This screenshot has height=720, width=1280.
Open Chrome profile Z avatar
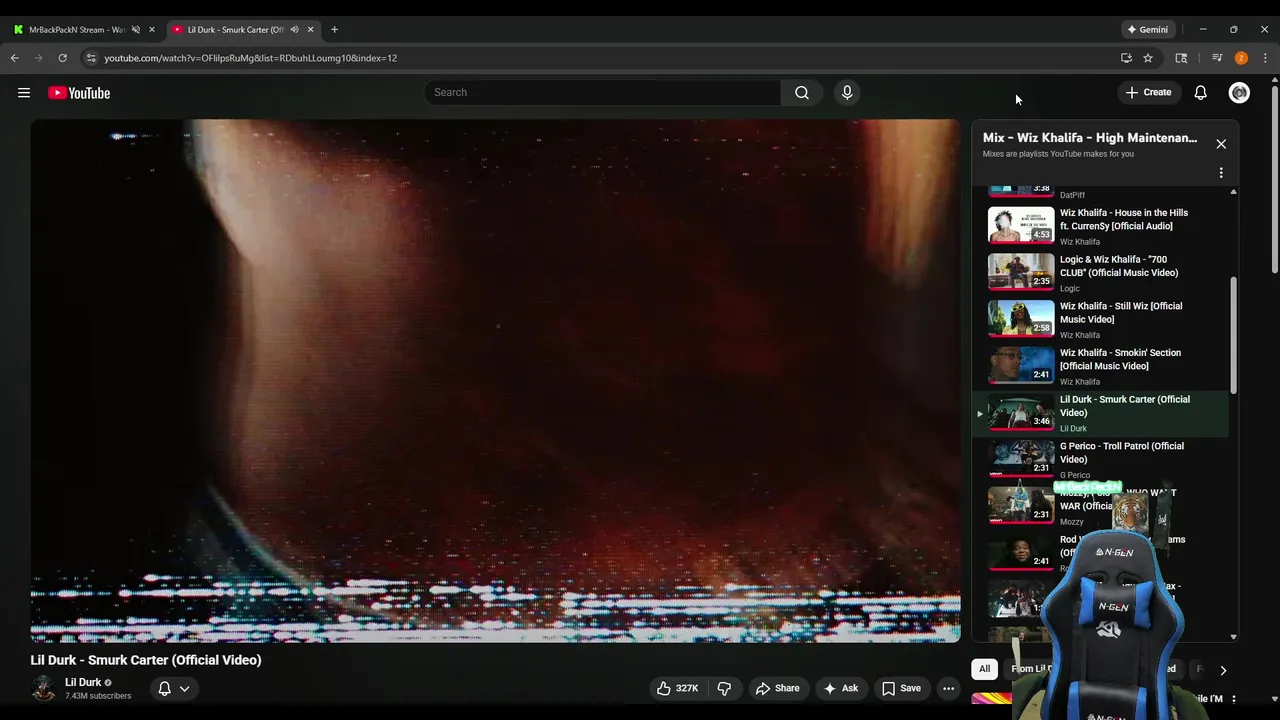tap(1241, 58)
